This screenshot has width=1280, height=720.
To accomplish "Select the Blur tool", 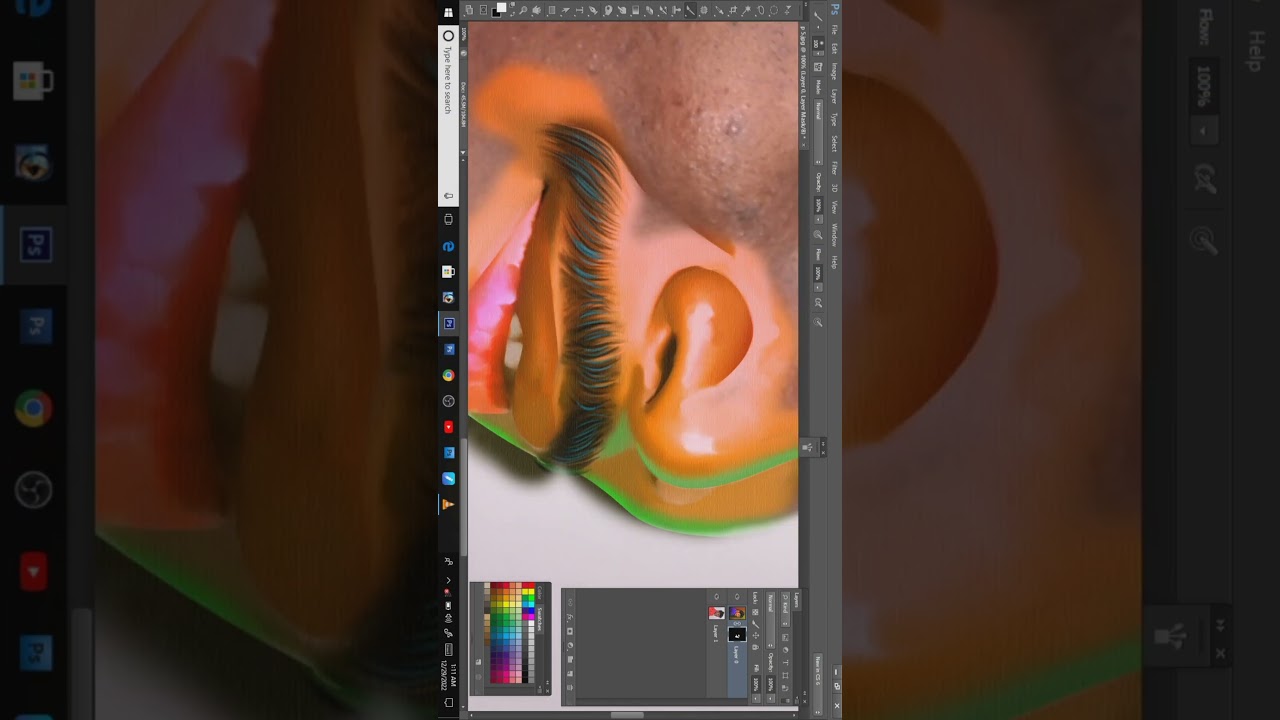I will 620,10.
